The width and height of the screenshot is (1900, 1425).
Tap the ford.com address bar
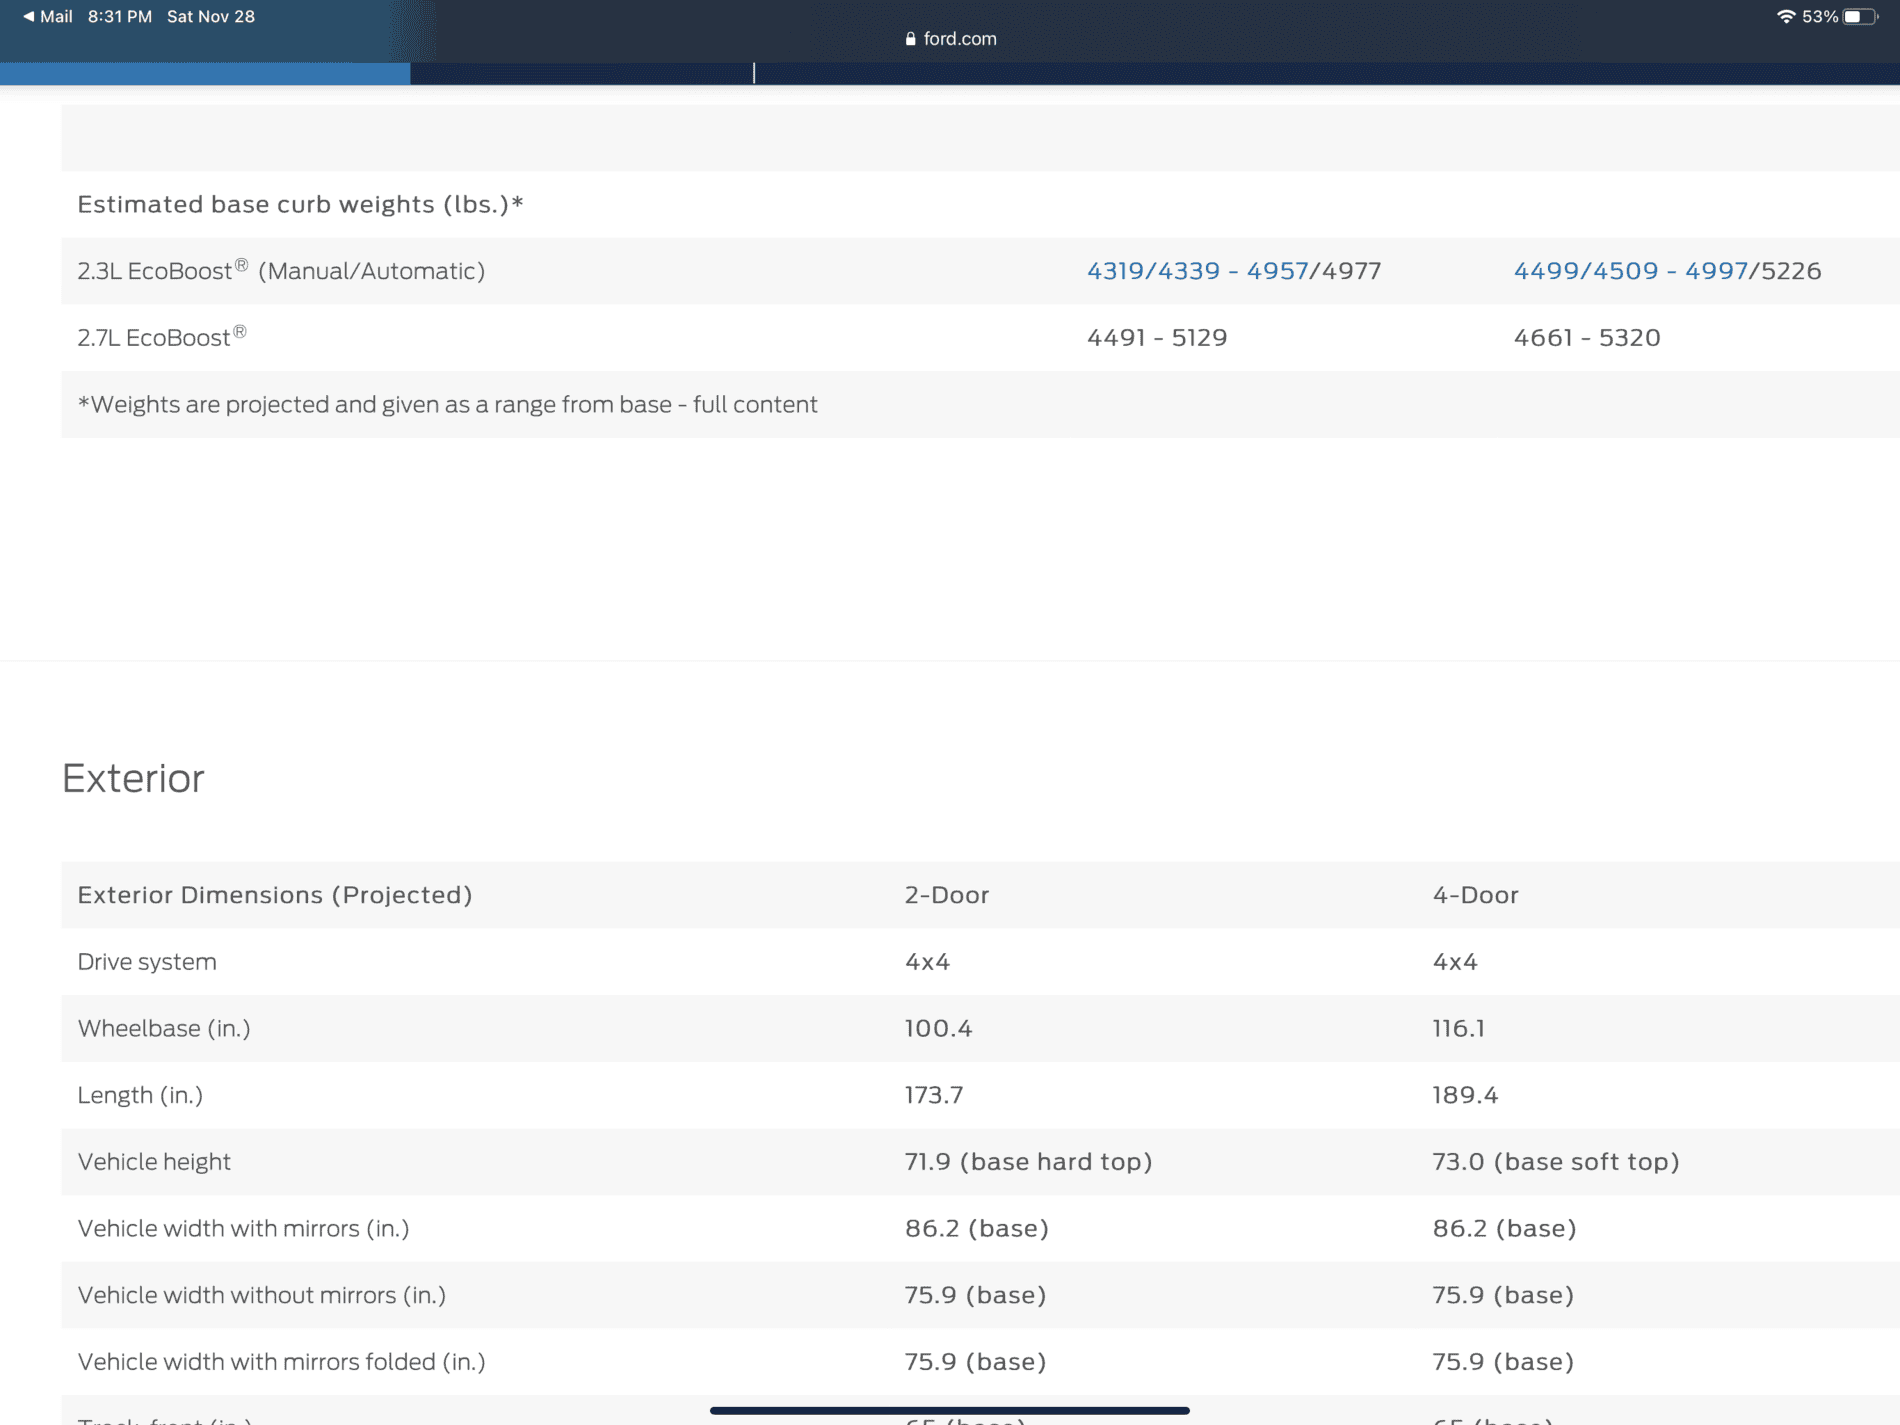coord(950,39)
